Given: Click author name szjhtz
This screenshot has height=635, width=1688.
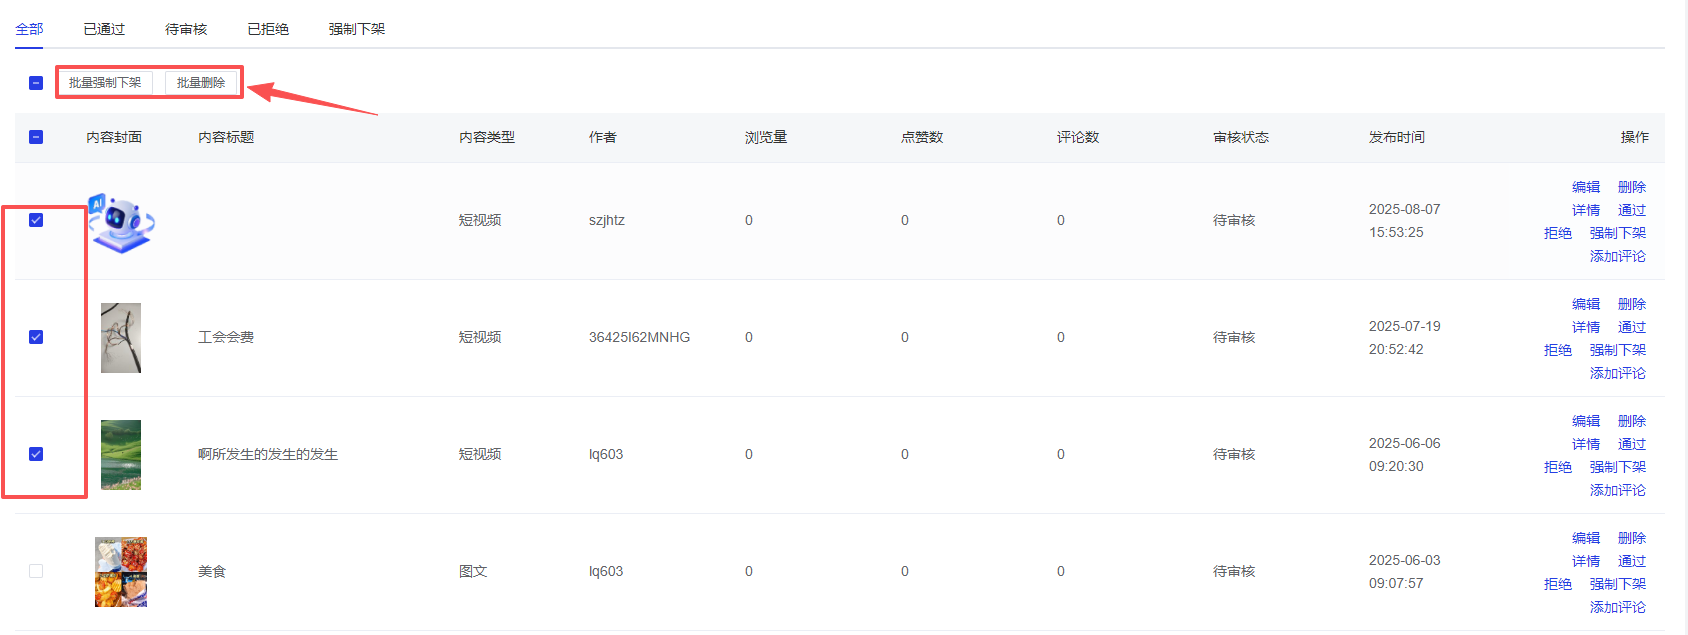Looking at the screenshot, I should click(x=607, y=220).
